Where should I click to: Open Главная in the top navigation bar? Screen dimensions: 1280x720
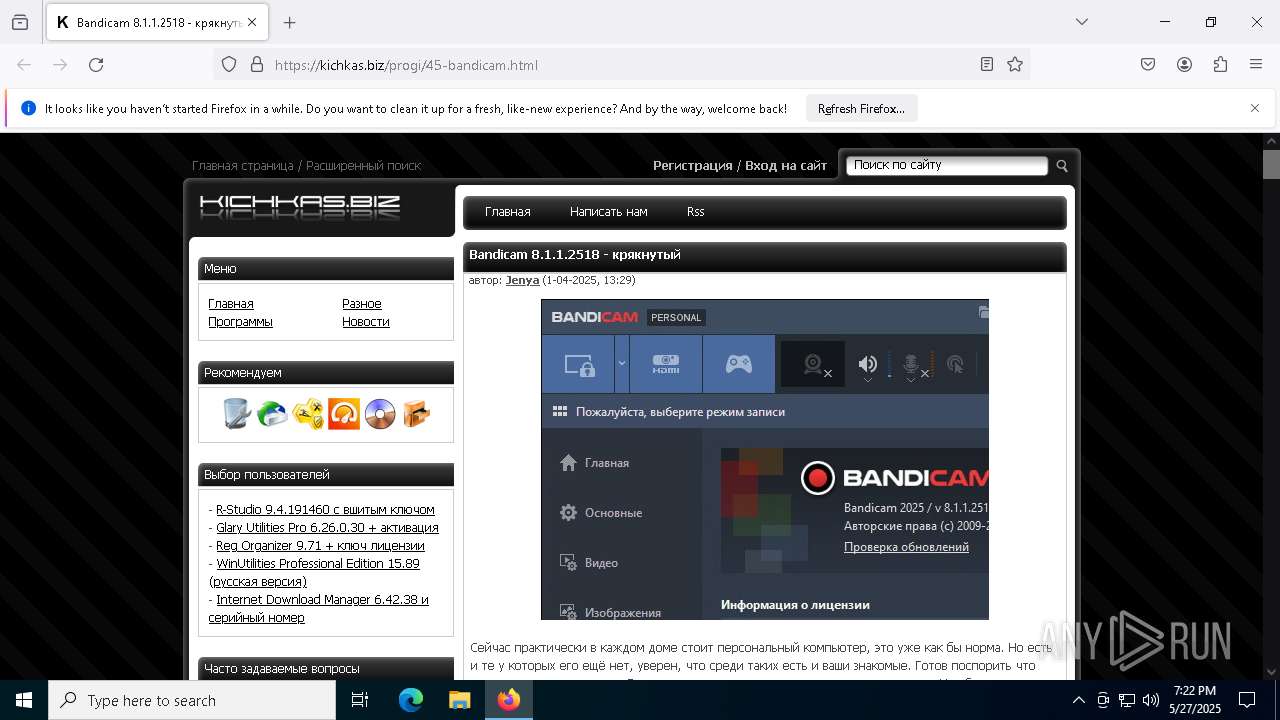click(x=508, y=212)
